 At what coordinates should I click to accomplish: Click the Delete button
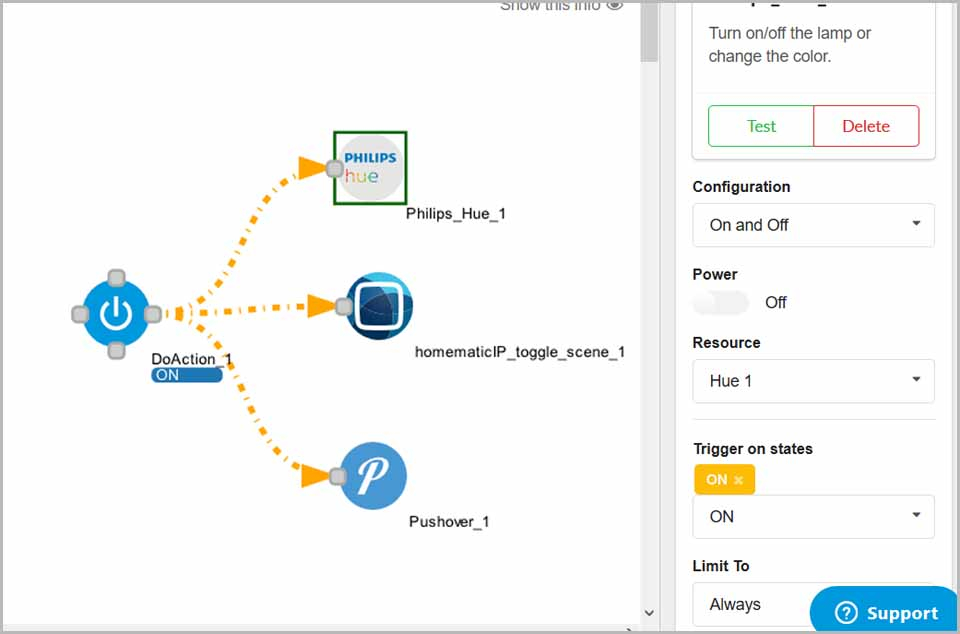tap(866, 126)
